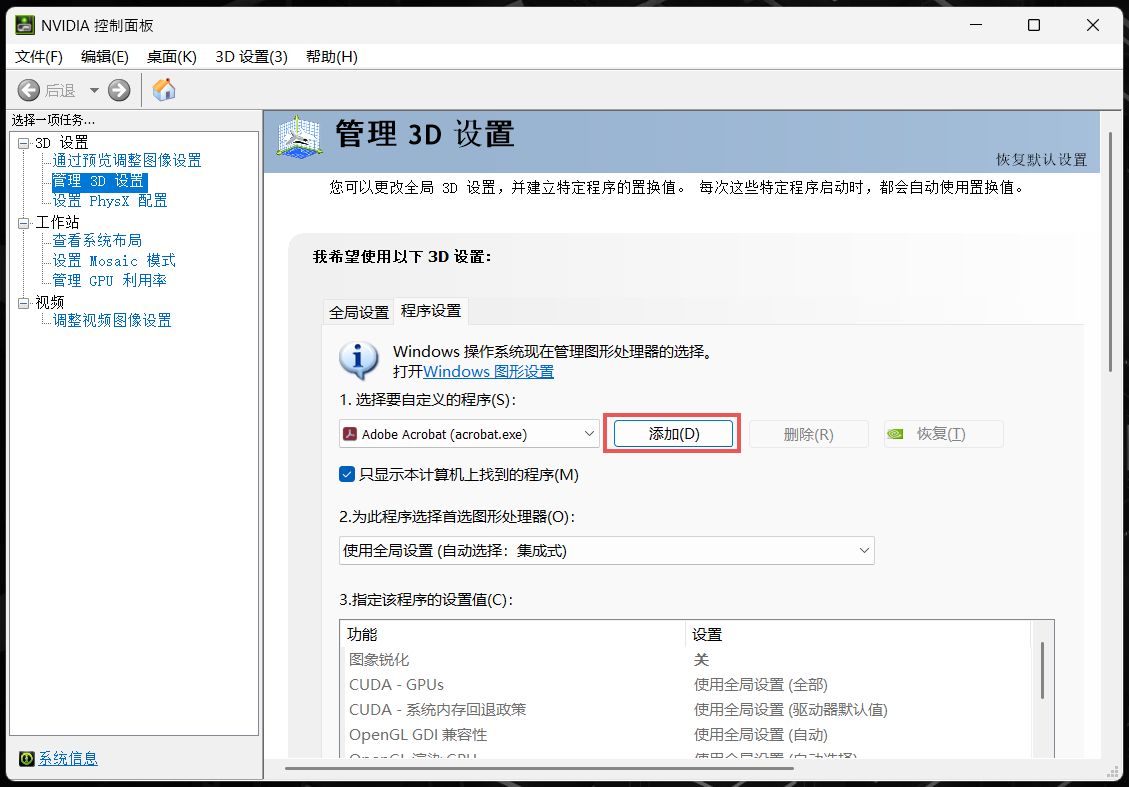The width and height of the screenshot is (1129, 787).
Task: Maximize the NVIDIA 控制面板 window
Action: [x=1034, y=25]
